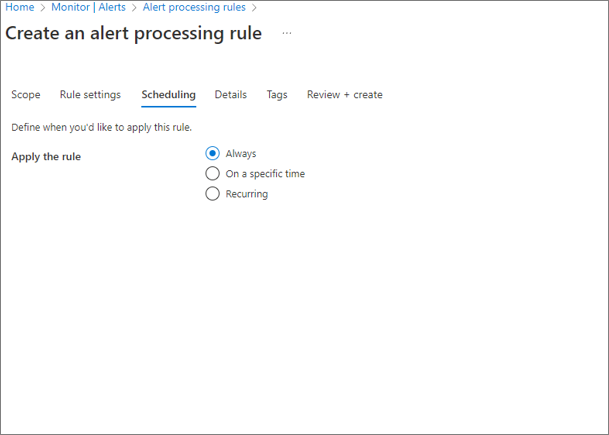Click the 'Define when you'd like' description text
This screenshot has height=435, width=609.
[x=101, y=127]
